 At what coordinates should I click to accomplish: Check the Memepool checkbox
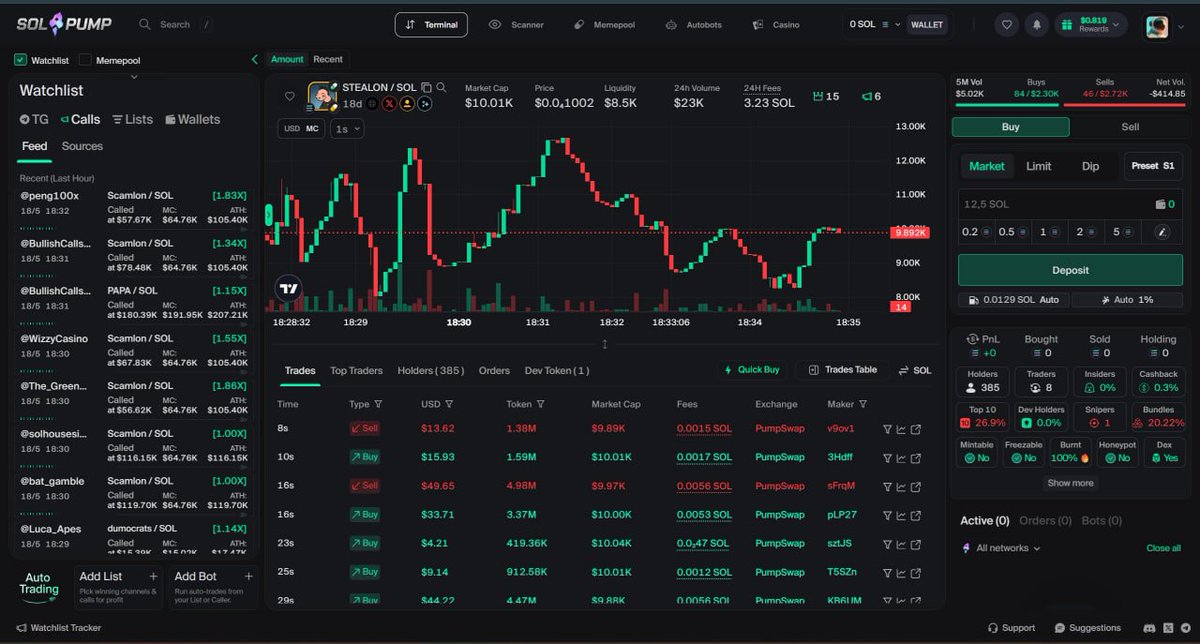85,60
